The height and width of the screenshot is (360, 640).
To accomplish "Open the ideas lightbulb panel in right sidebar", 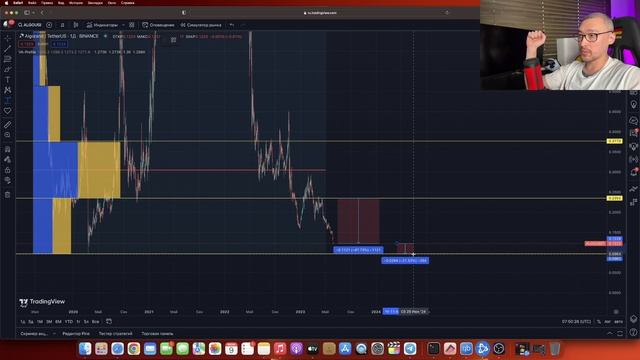I will [633, 105].
